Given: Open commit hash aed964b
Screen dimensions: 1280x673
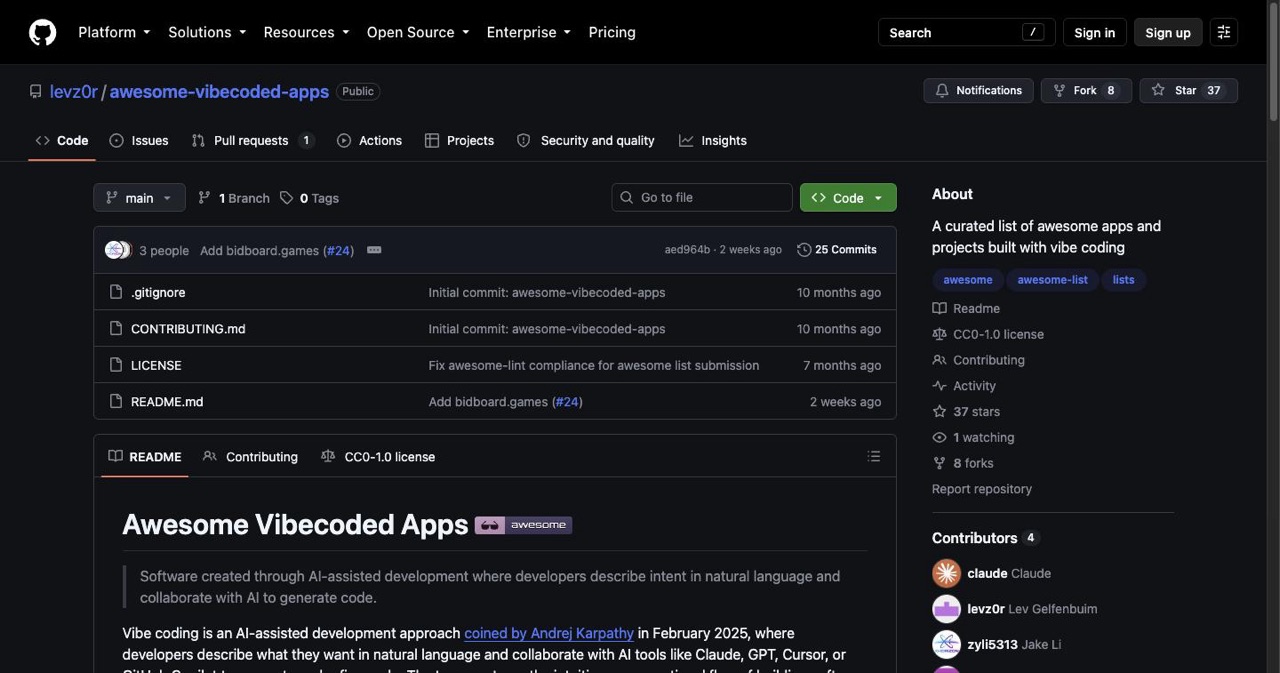Looking at the screenshot, I should click(687, 250).
